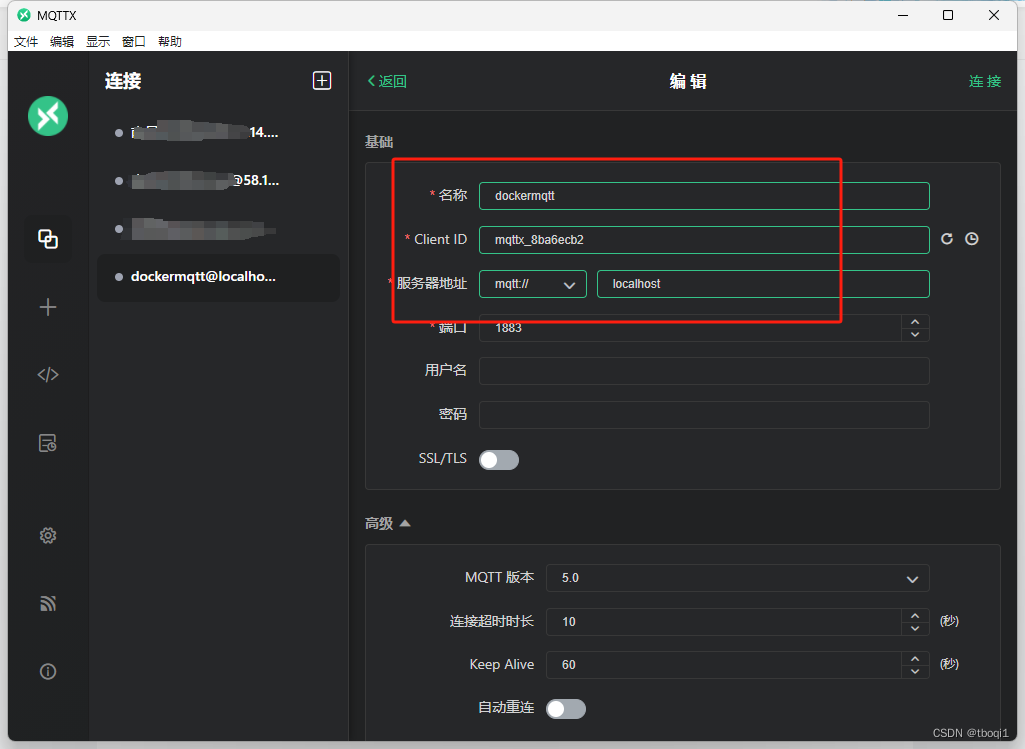This screenshot has height=749, width=1025.
Task: Select the fully blurred third connection
Action: click(x=218, y=229)
